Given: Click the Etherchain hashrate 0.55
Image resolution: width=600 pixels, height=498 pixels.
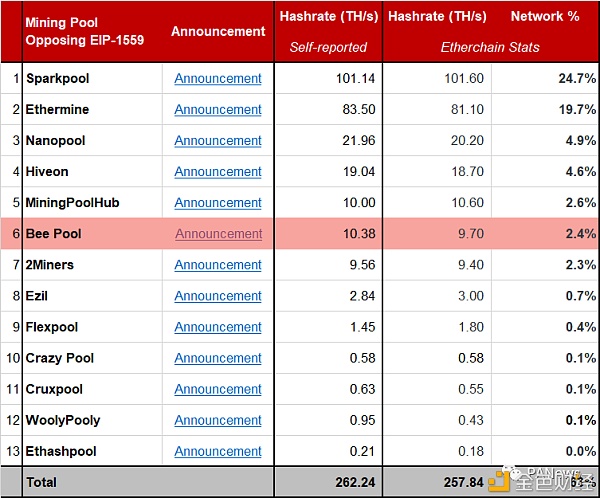Looking at the screenshot, I should 471,389.
